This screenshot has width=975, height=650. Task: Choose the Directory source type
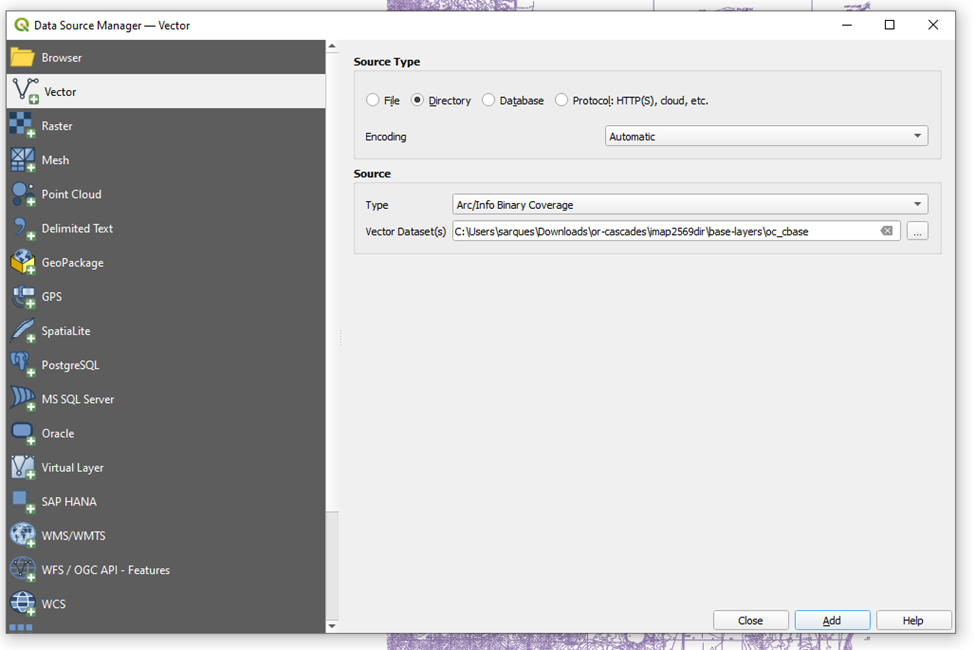[x=417, y=100]
